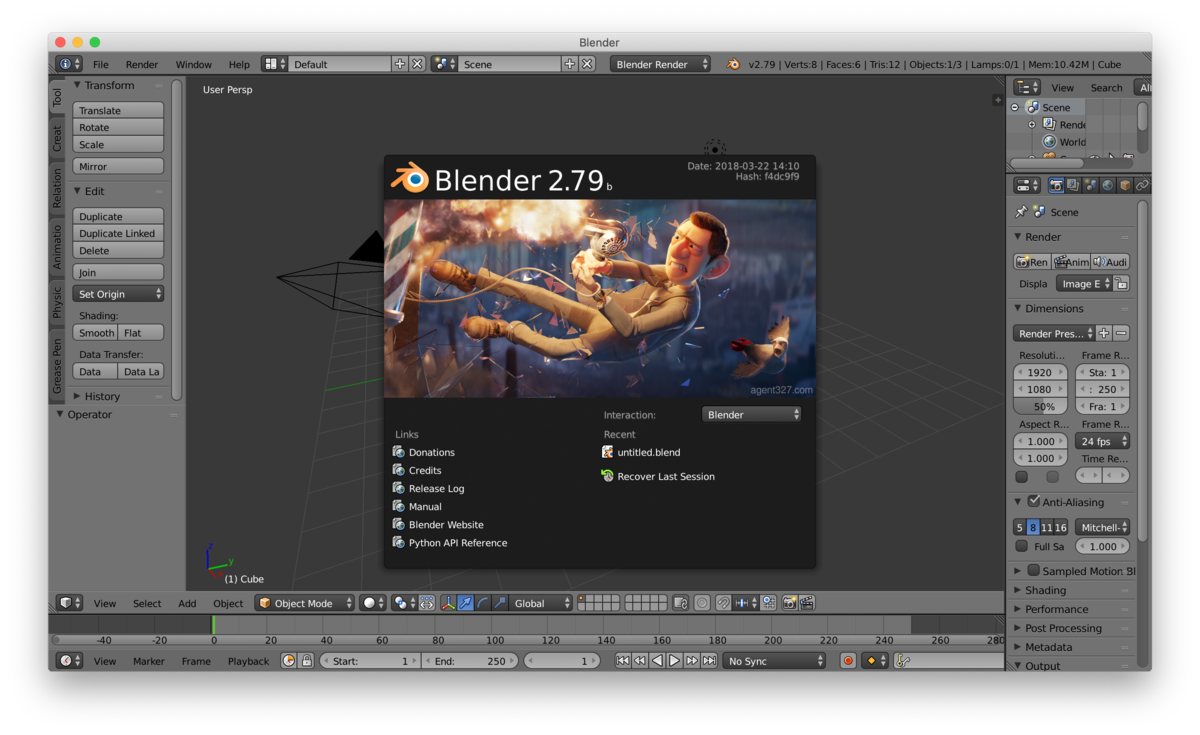Click the anti-aliasing filter size 1.000 slider
This screenshot has width=1200, height=735.
pyautogui.click(x=1103, y=546)
